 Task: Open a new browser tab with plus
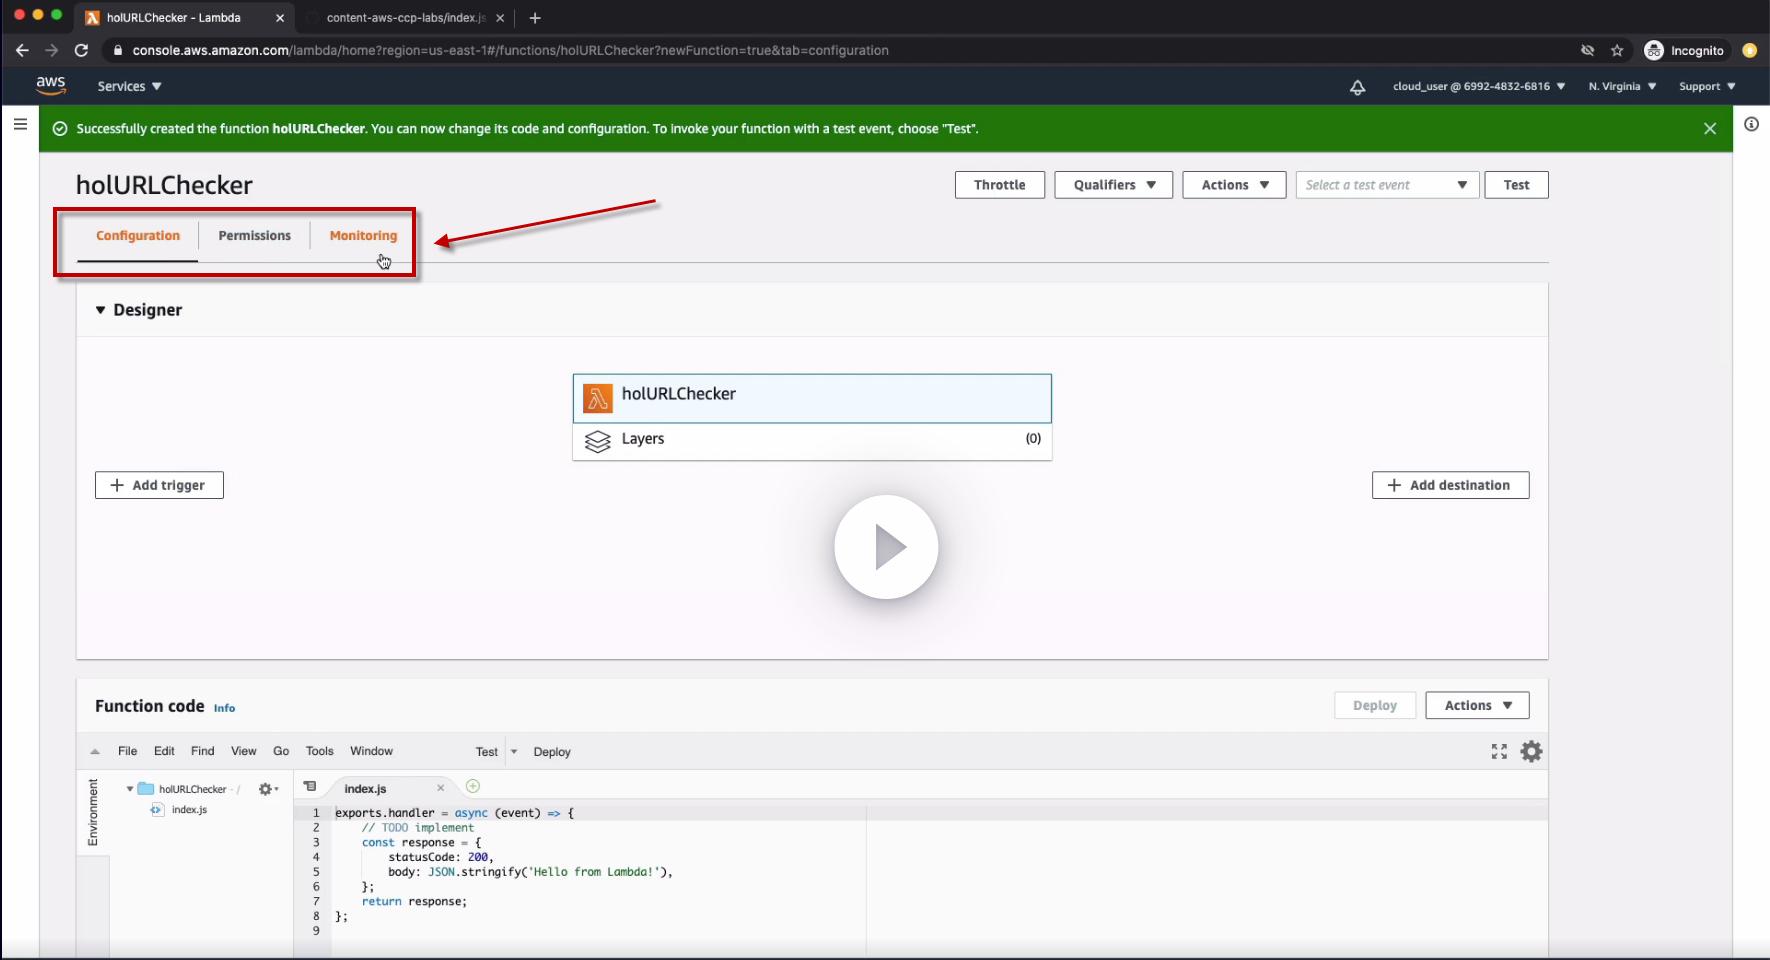point(535,18)
